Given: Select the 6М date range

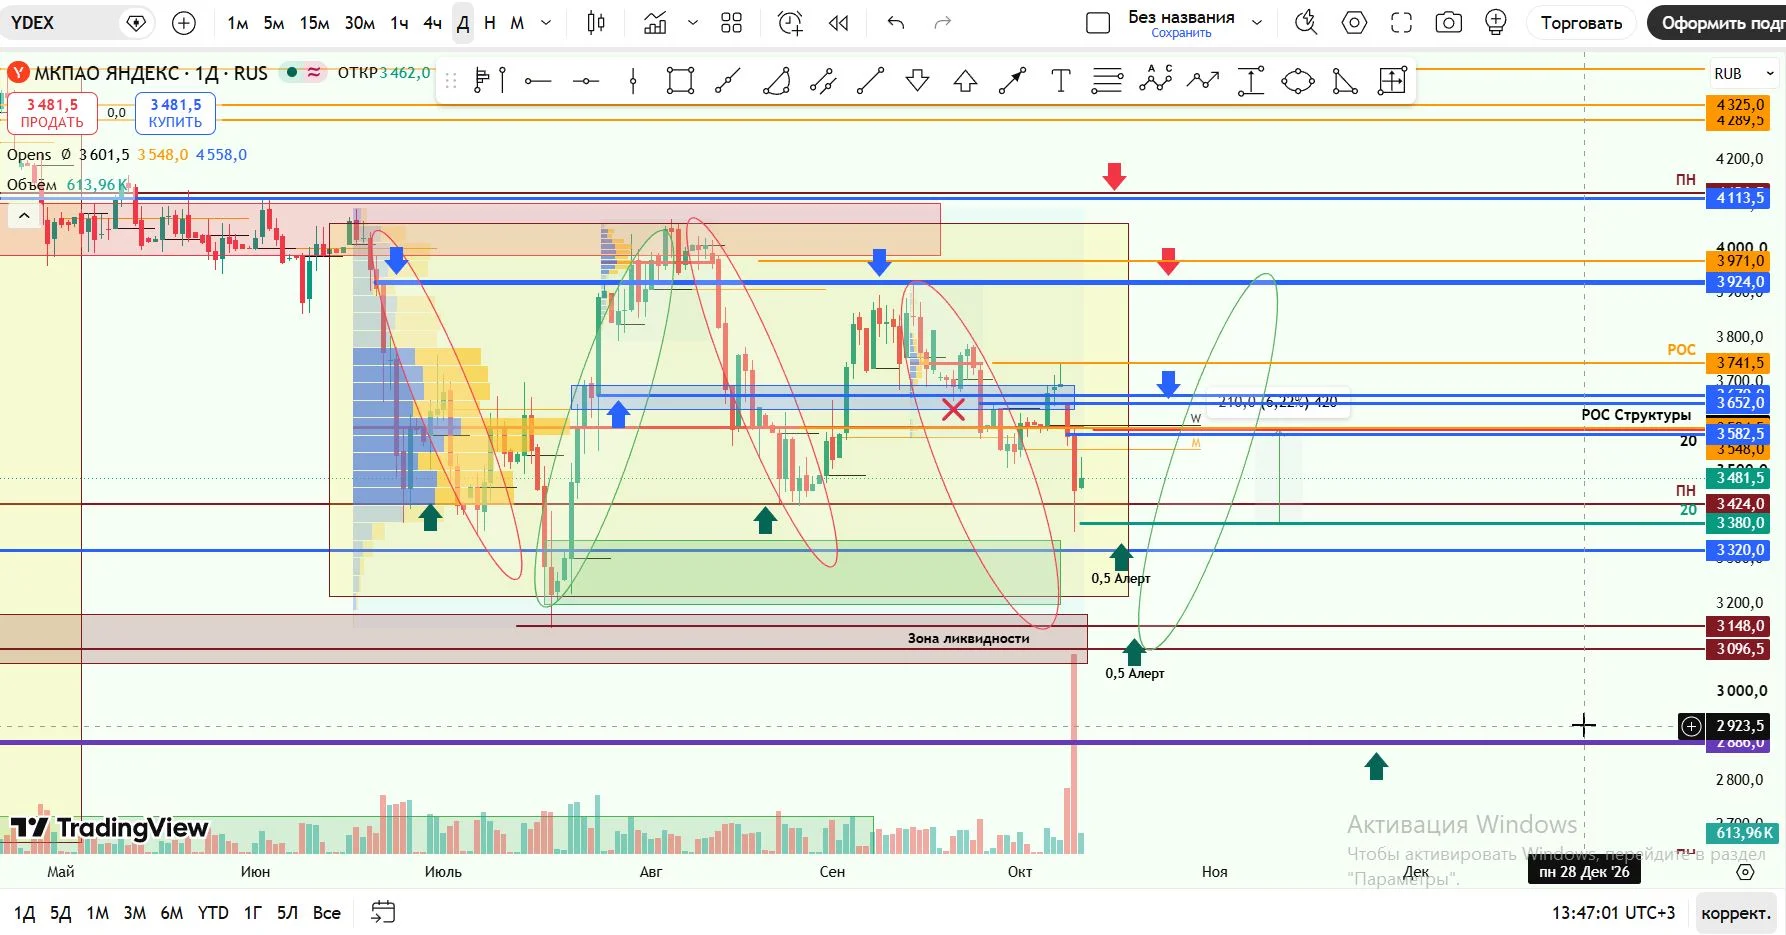Looking at the screenshot, I should pos(172,913).
